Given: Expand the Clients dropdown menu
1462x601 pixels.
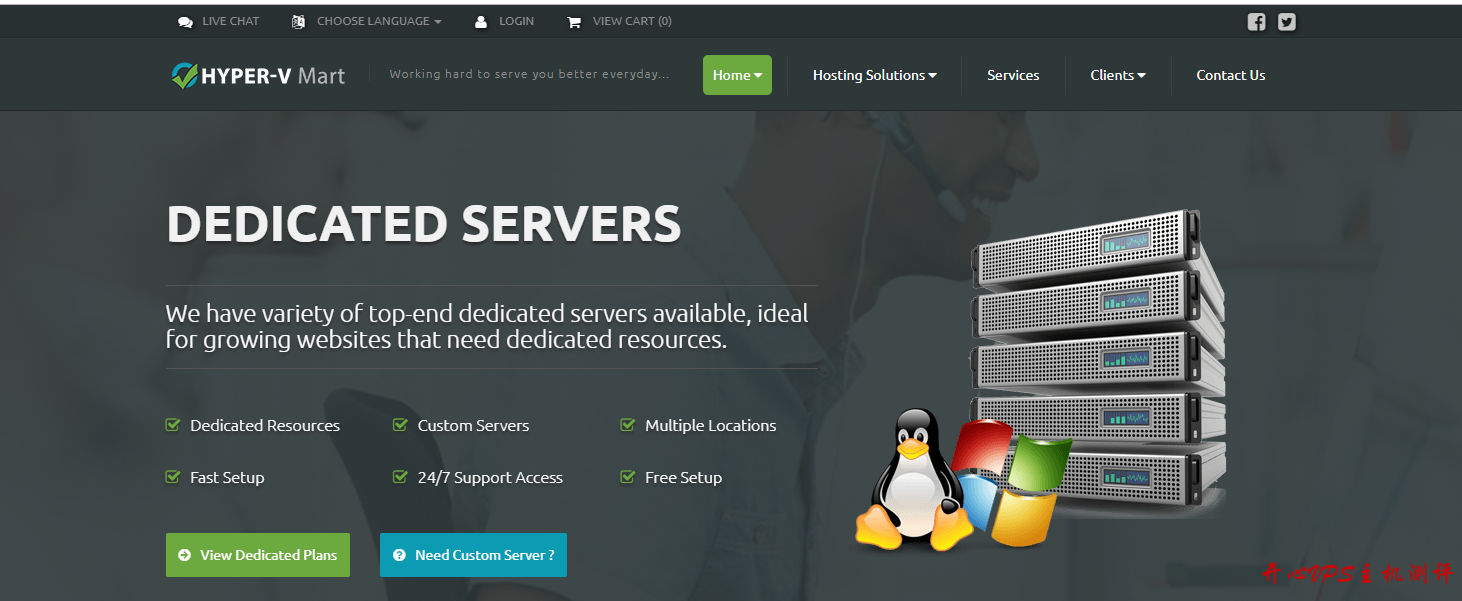Looking at the screenshot, I should [1117, 75].
